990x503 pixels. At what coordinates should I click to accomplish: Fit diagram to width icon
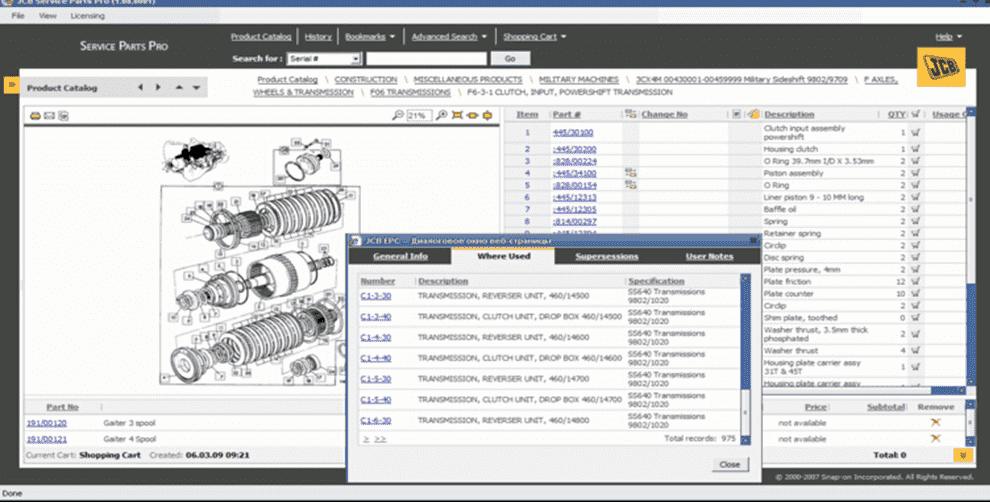point(472,115)
